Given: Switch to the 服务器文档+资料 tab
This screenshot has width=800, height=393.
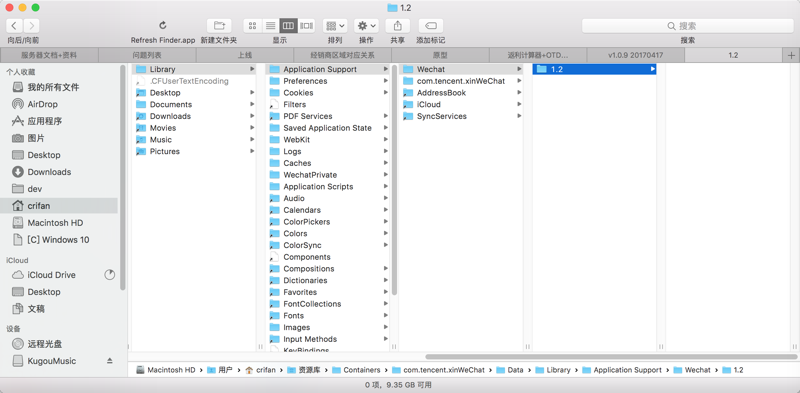Looking at the screenshot, I should [49, 55].
